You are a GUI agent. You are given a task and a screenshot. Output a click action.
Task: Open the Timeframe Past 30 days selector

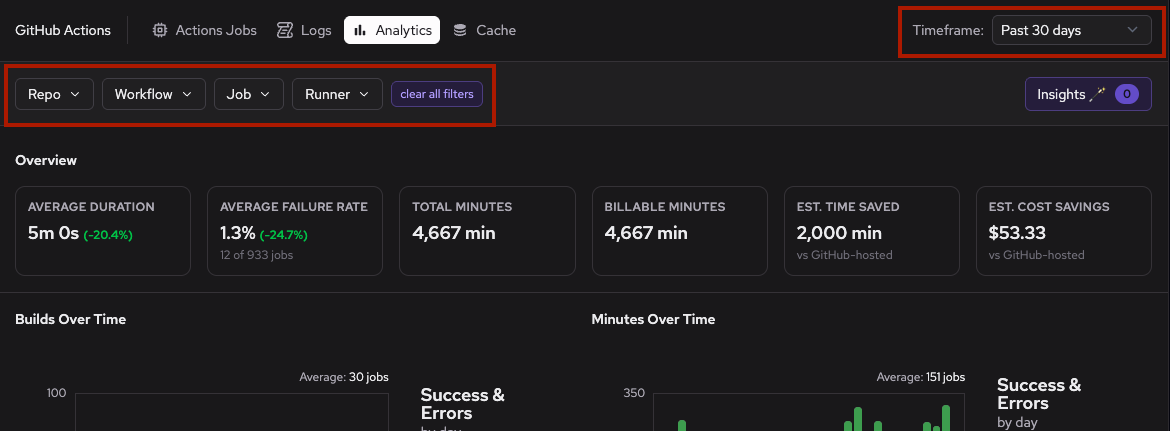pyautogui.click(x=1069, y=30)
